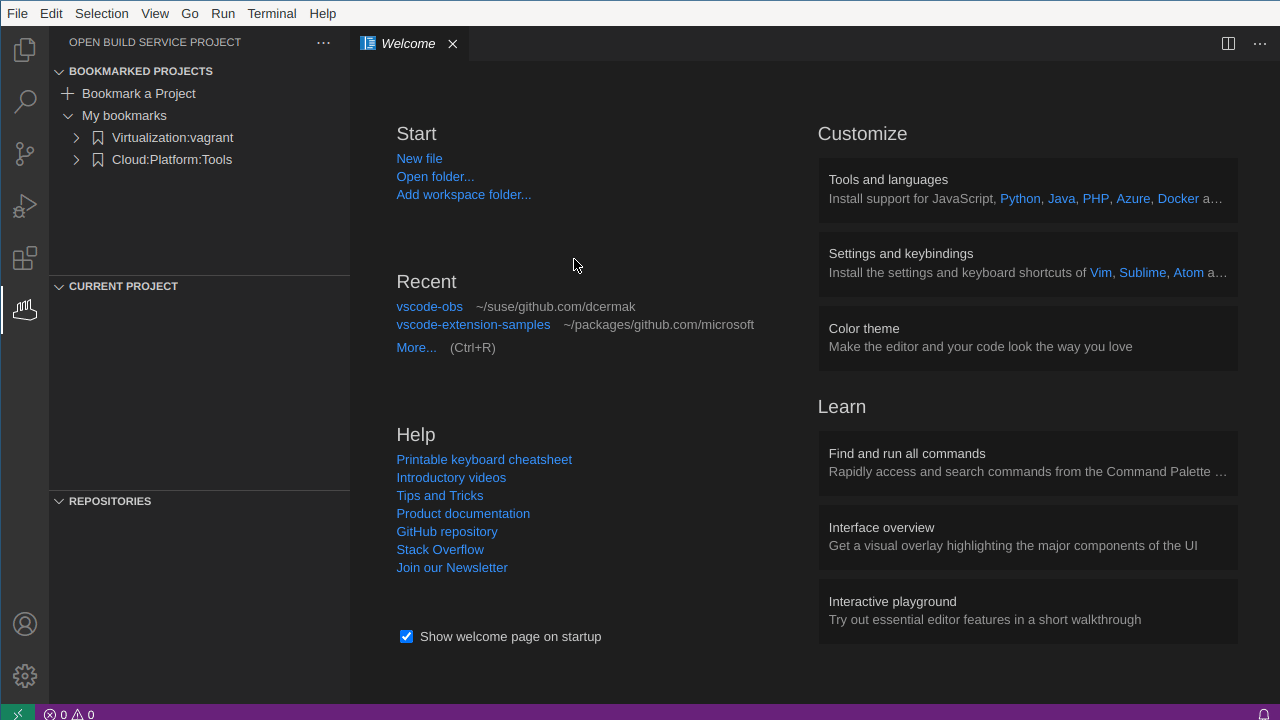Click Join our Newsletter link
1280x720 pixels.
tap(452, 568)
